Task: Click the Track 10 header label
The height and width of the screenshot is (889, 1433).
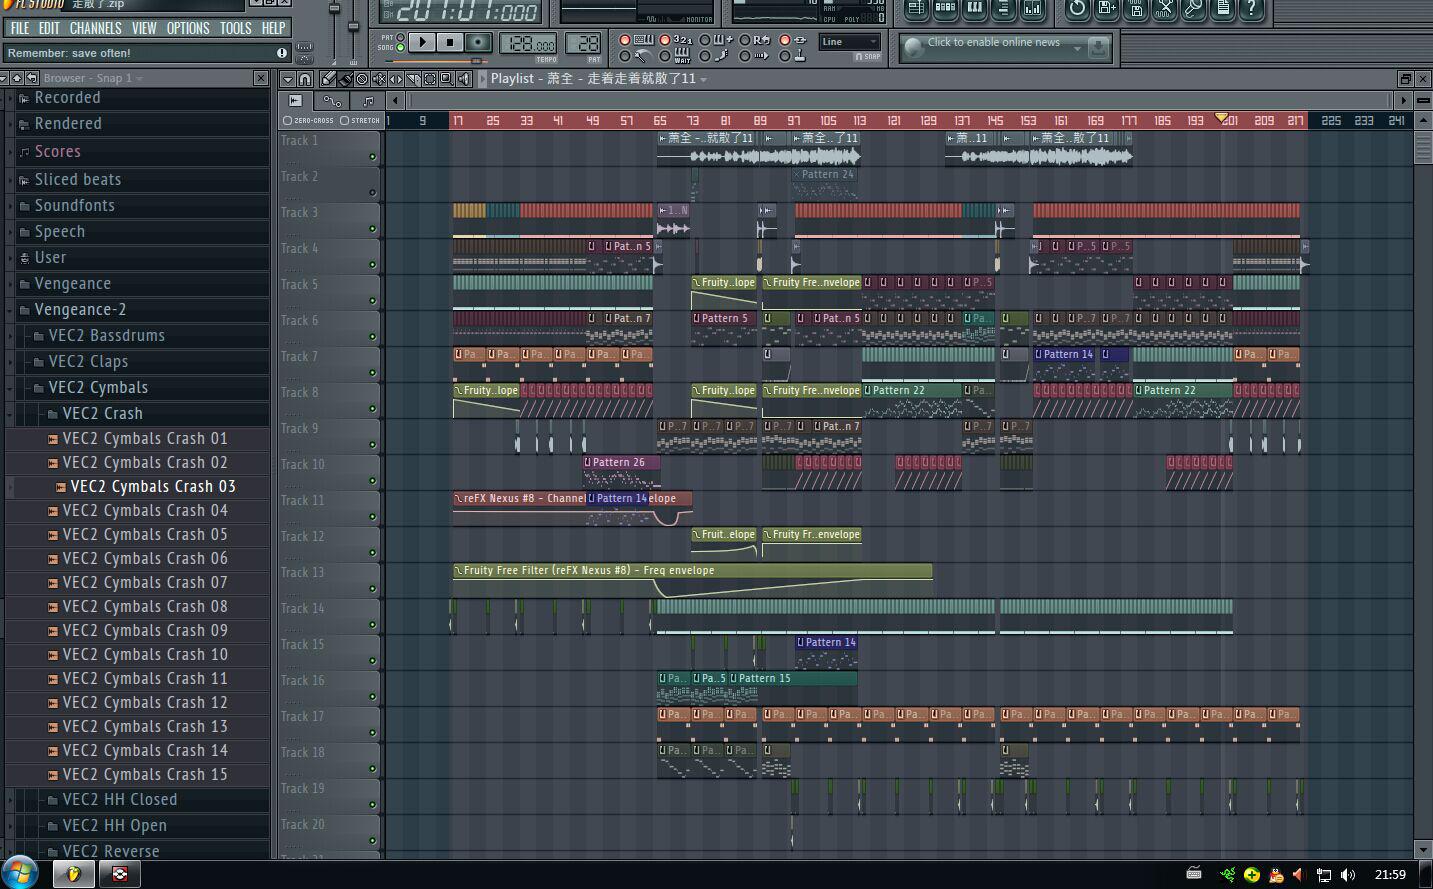Action: (302, 464)
